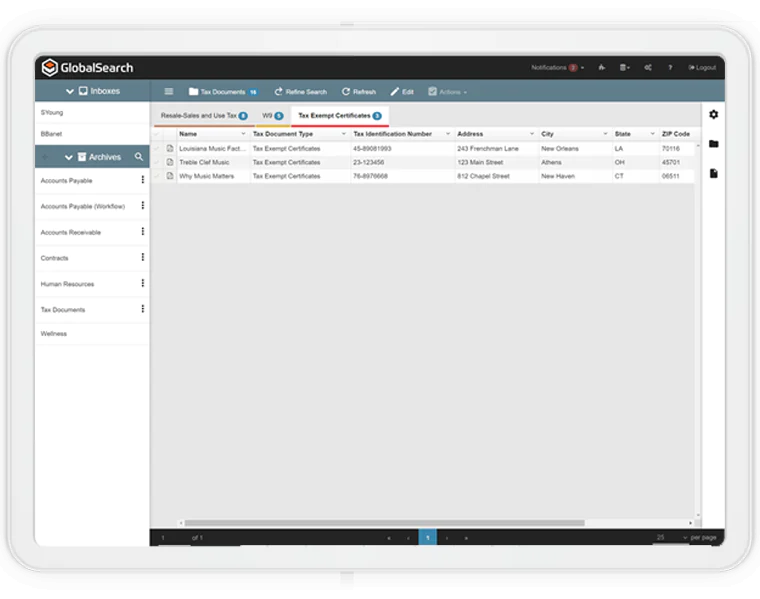
Task: Search archives using the magnifier icon
Action: coord(139,157)
